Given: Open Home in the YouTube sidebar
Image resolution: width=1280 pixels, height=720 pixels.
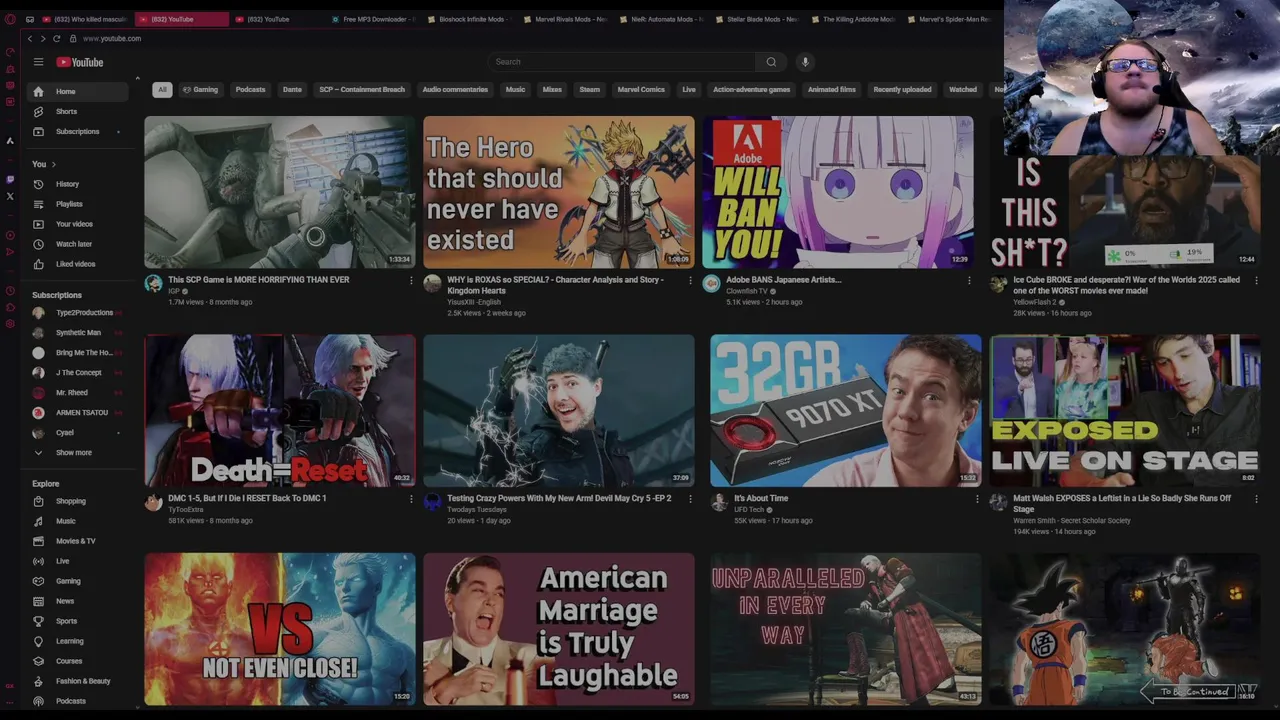Looking at the screenshot, I should point(80,92).
